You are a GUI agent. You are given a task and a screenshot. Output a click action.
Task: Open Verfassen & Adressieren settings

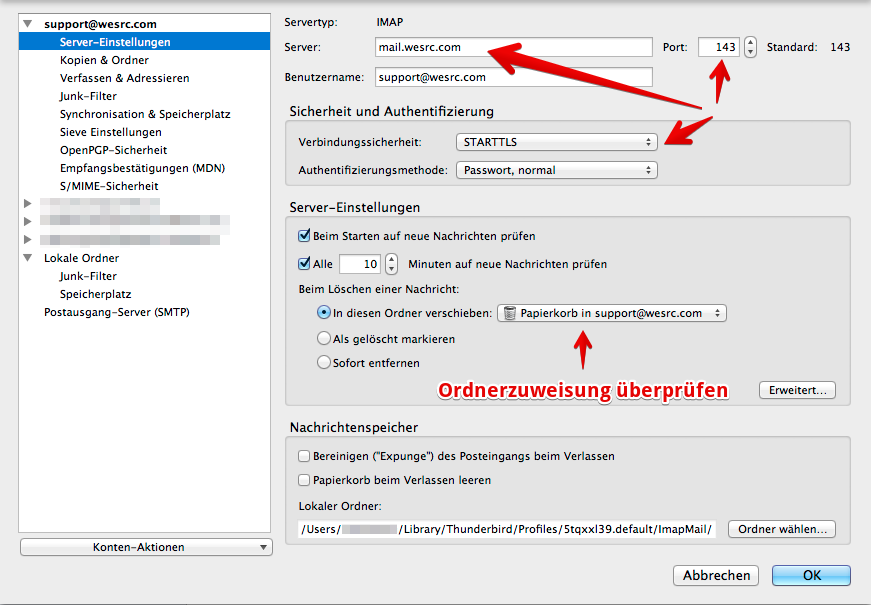click(x=124, y=78)
